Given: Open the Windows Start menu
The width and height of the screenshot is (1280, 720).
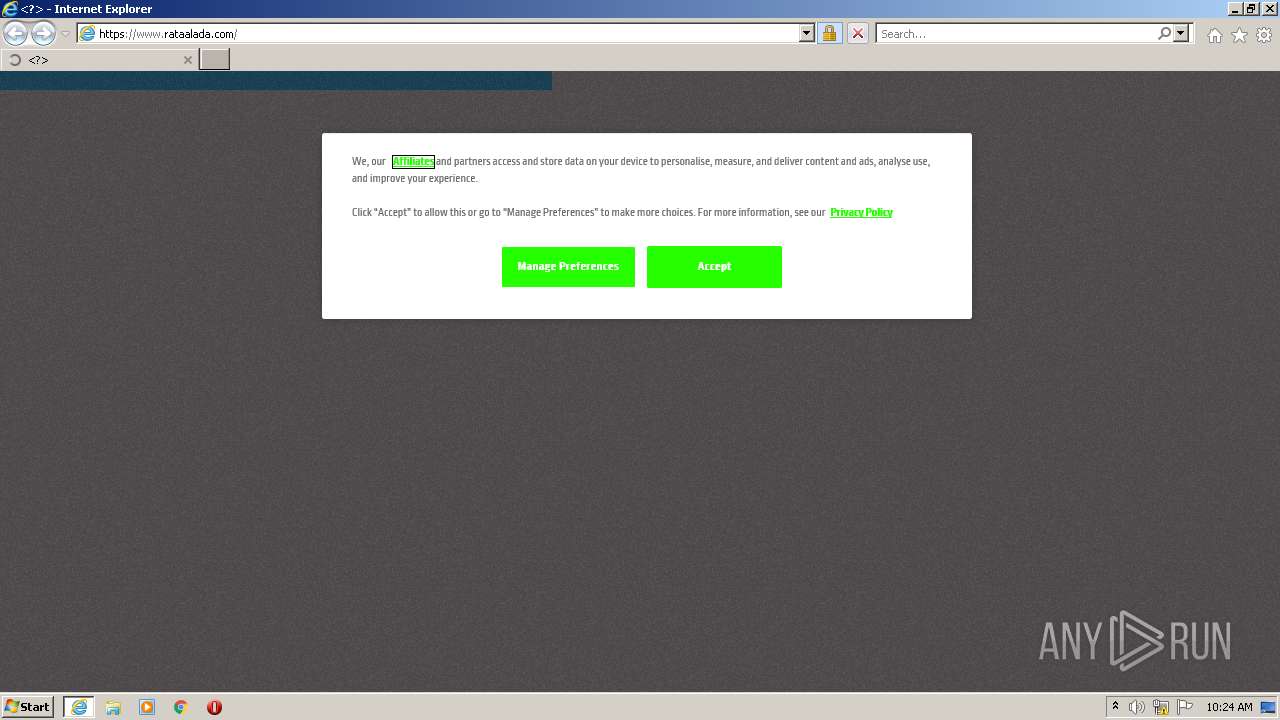Looking at the screenshot, I should tap(27, 707).
